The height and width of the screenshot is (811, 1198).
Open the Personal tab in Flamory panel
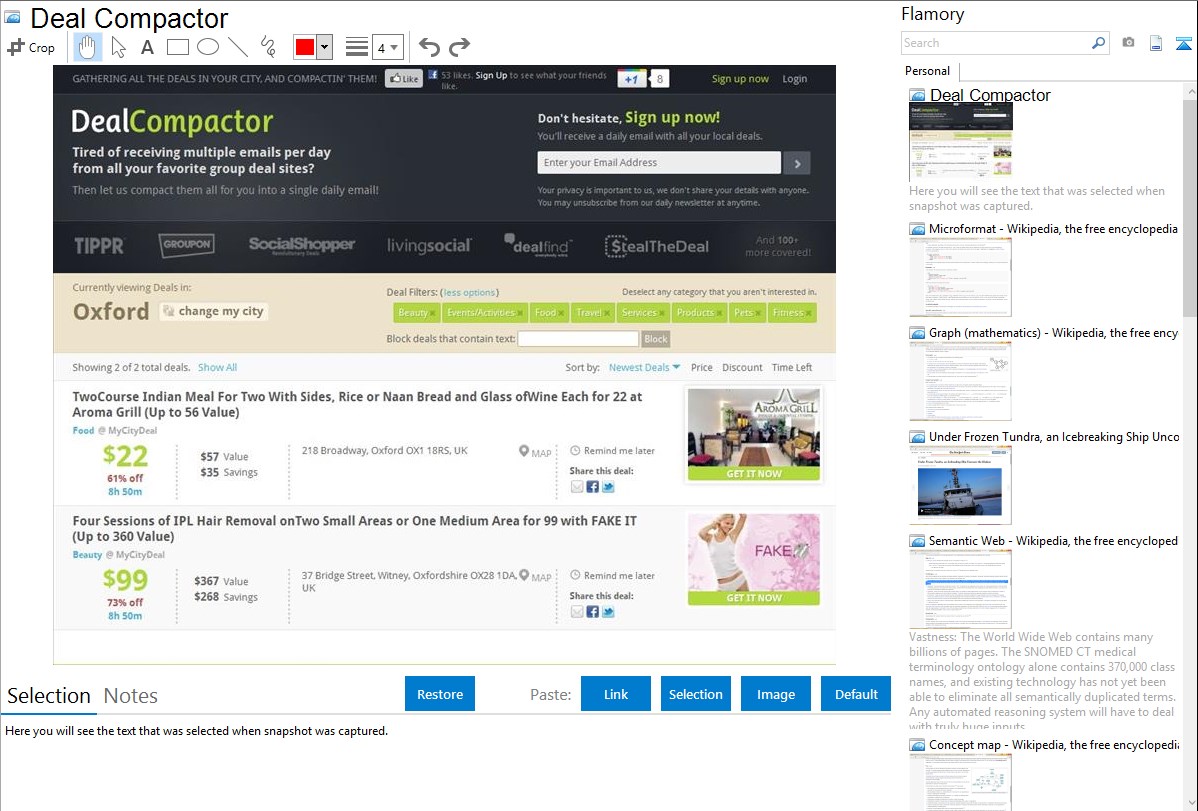pyautogui.click(x=928, y=71)
